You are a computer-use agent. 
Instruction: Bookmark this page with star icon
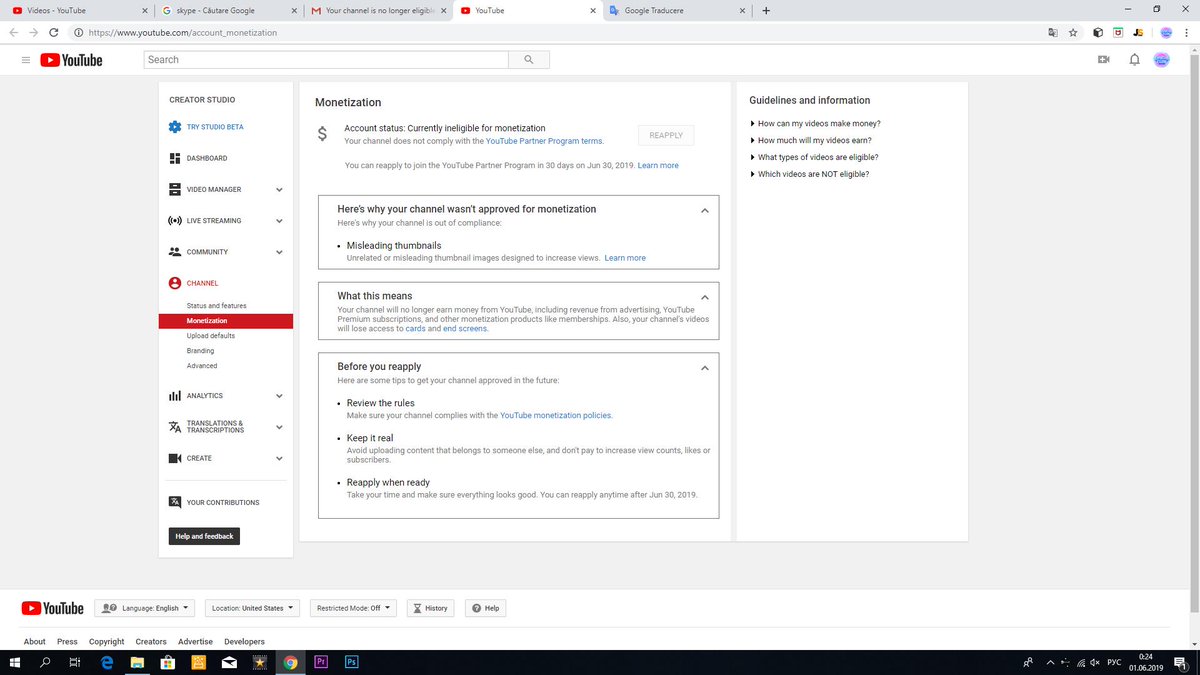tap(1073, 32)
